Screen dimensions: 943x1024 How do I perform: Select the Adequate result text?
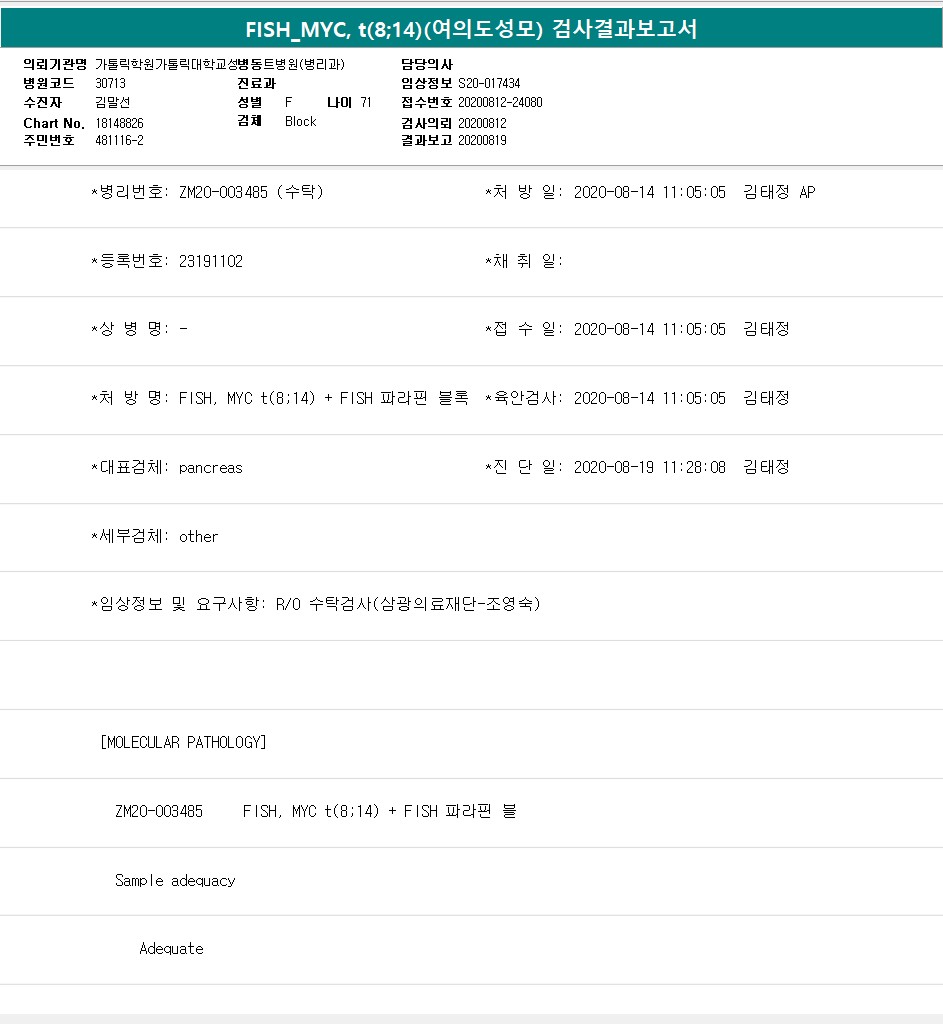172,948
